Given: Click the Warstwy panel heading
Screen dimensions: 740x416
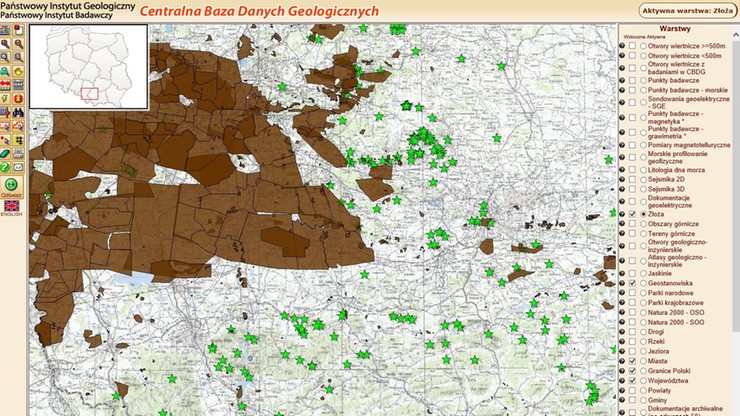Looking at the screenshot, I should coord(675,29).
